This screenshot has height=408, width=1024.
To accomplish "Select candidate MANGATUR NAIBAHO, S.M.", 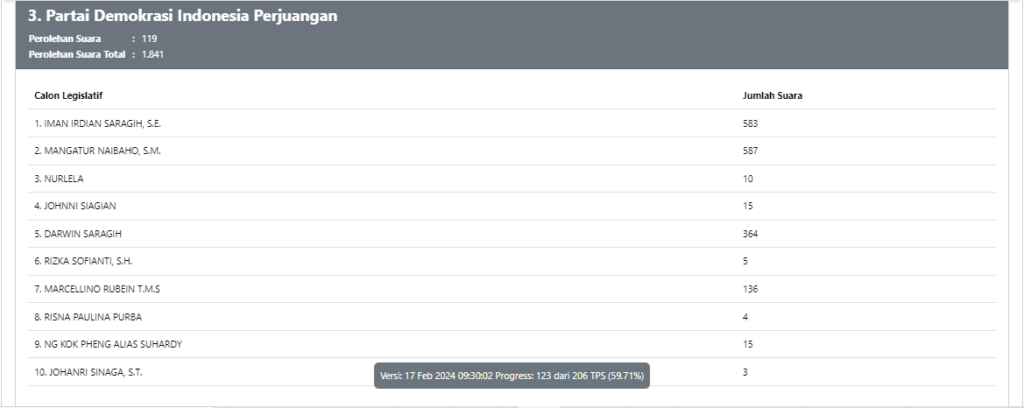I will (x=512, y=151).
